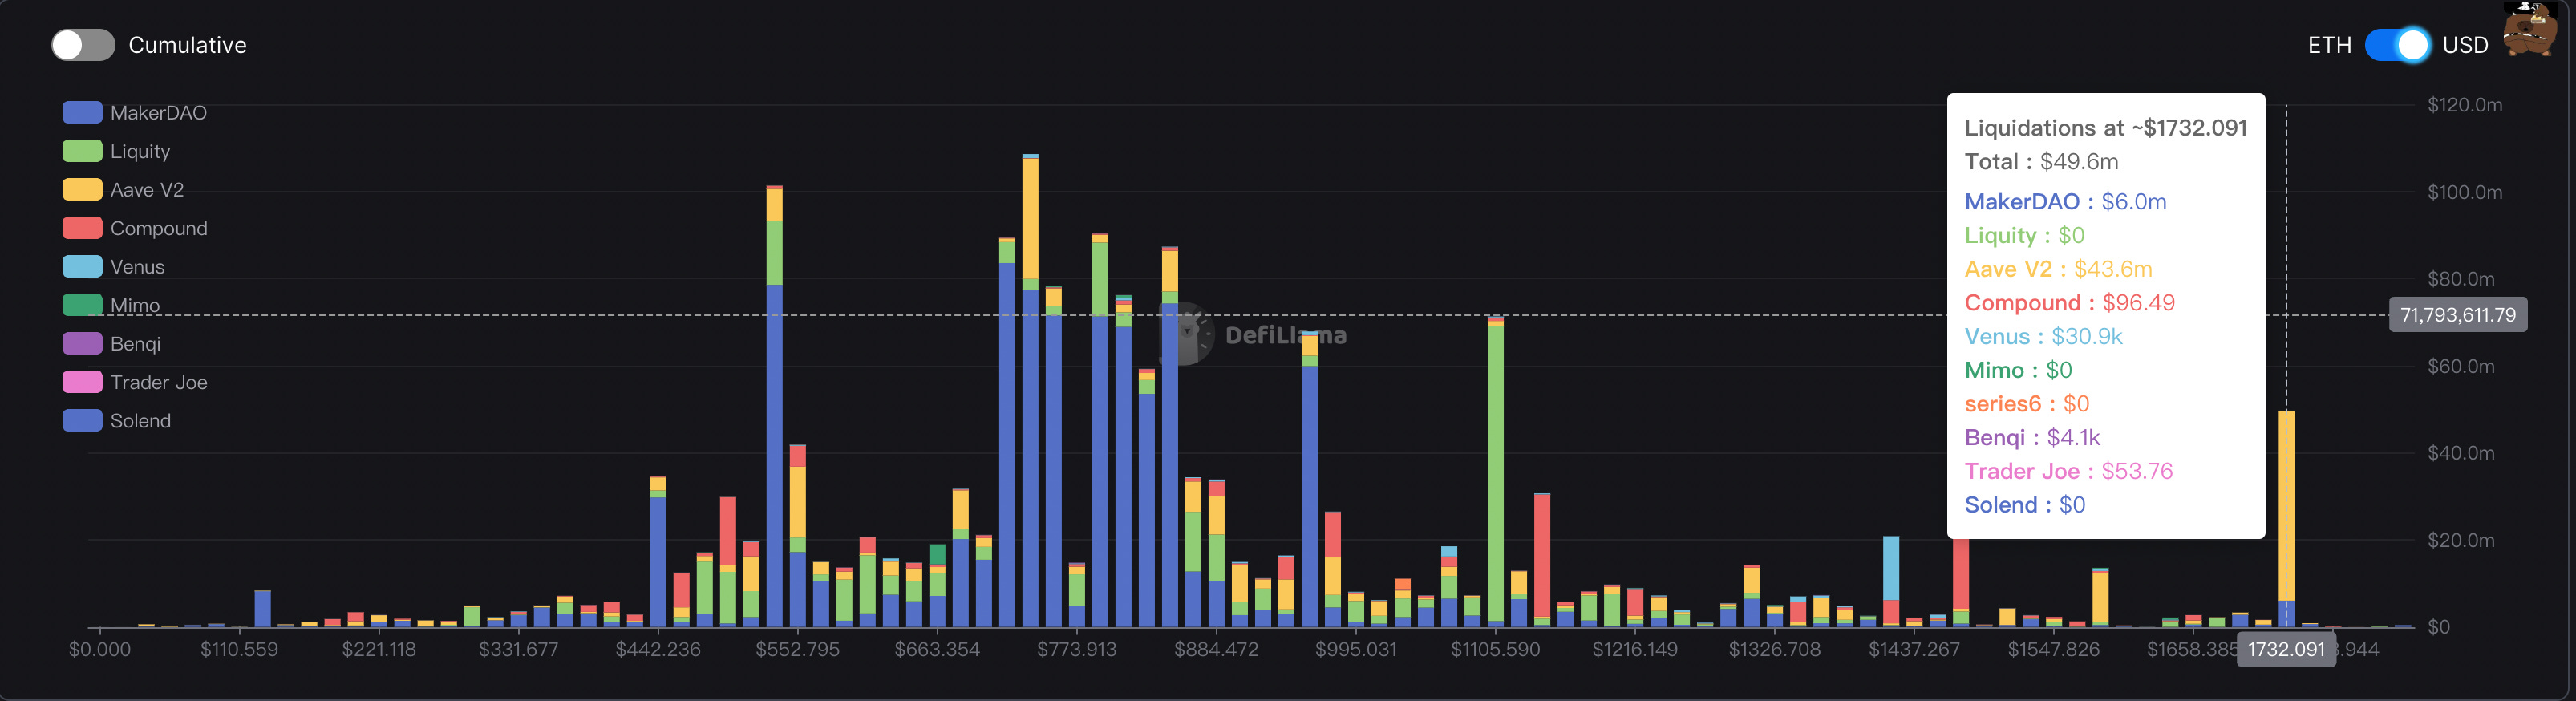Click the $773.913 x-axis label

pos(1076,650)
